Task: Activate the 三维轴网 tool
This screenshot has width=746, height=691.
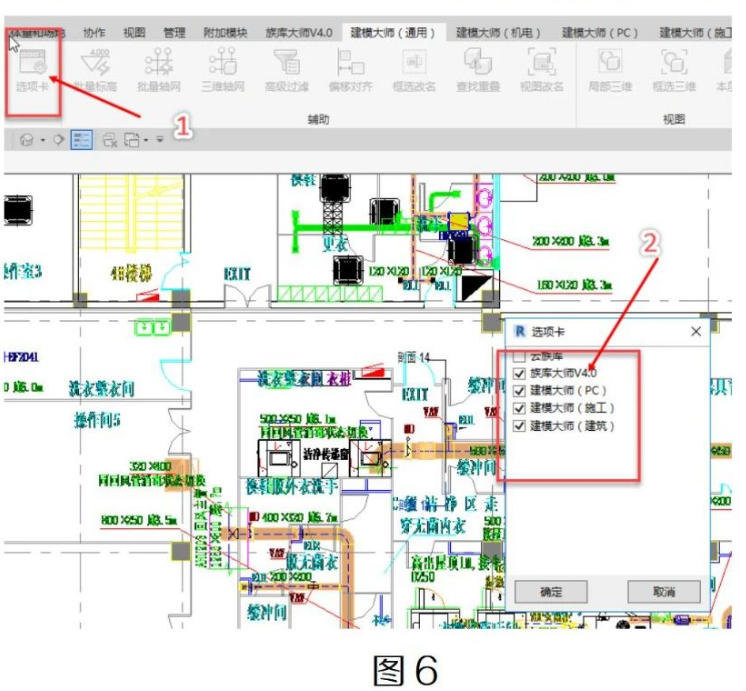Action: tap(223, 70)
